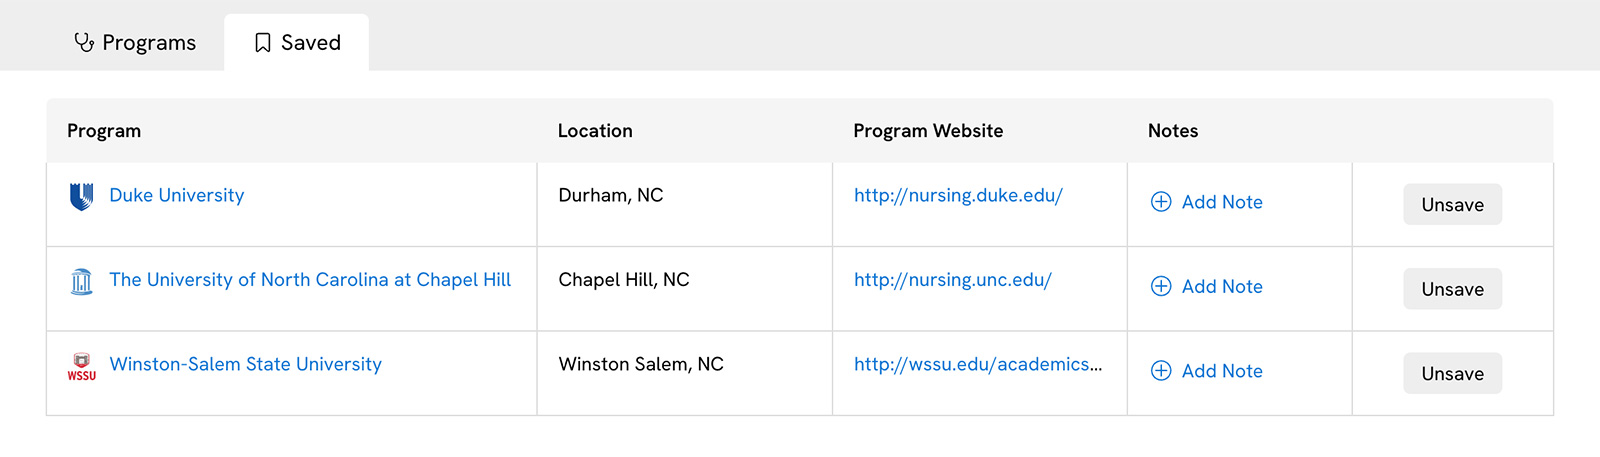The image size is (1600, 457).
Task: Open the Duke University program link
Action: pos(177,195)
